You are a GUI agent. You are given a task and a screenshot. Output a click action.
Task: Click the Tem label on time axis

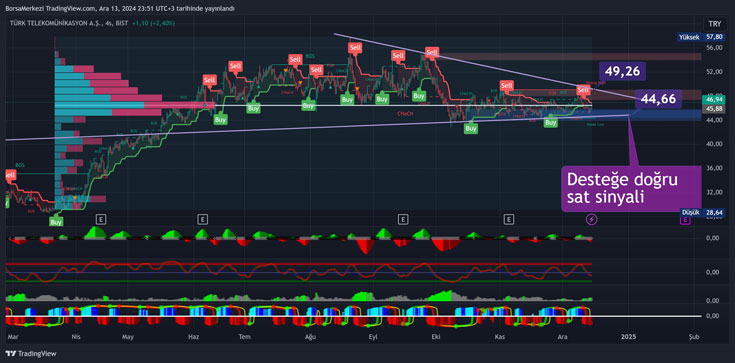244,337
